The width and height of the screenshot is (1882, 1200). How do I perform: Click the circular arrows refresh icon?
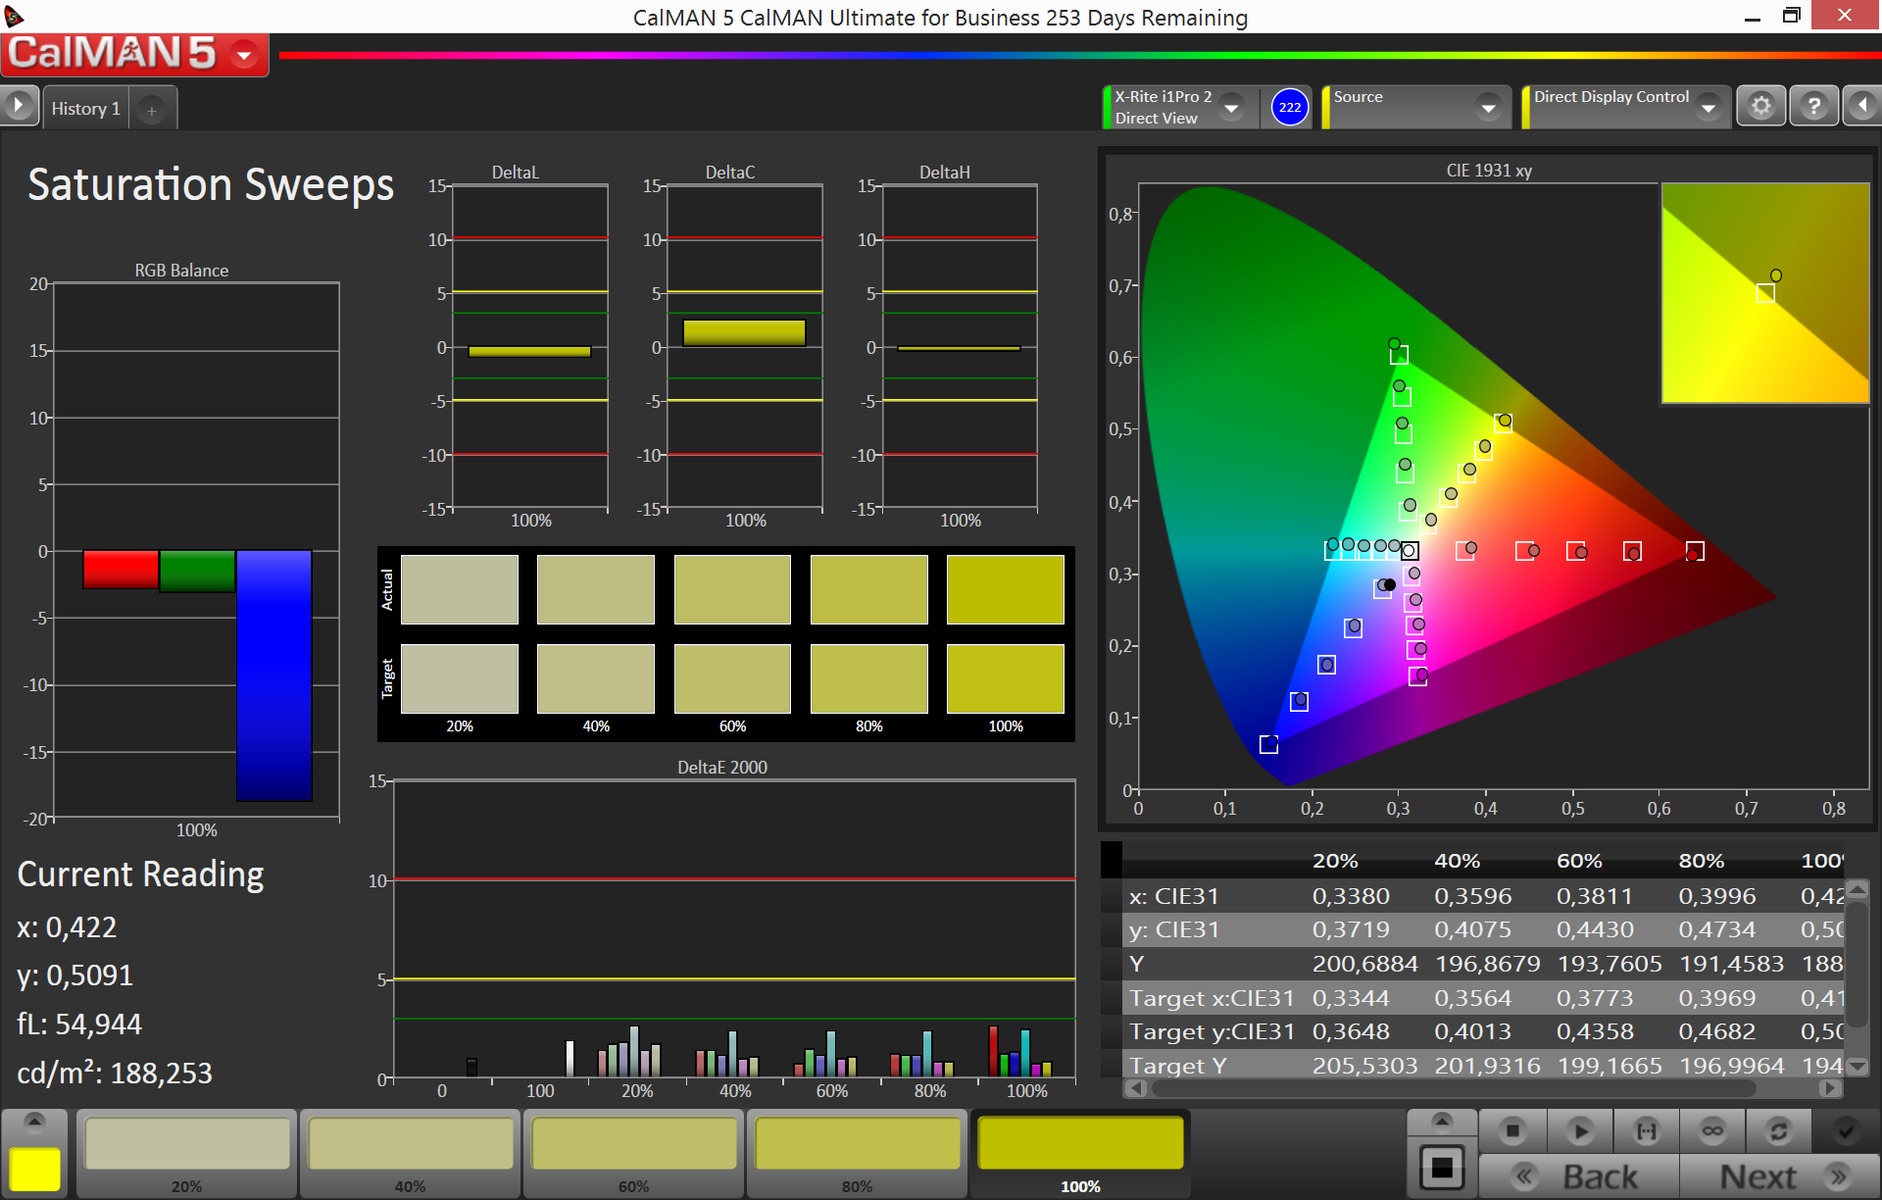pyautogui.click(x=1778, y=1131)
